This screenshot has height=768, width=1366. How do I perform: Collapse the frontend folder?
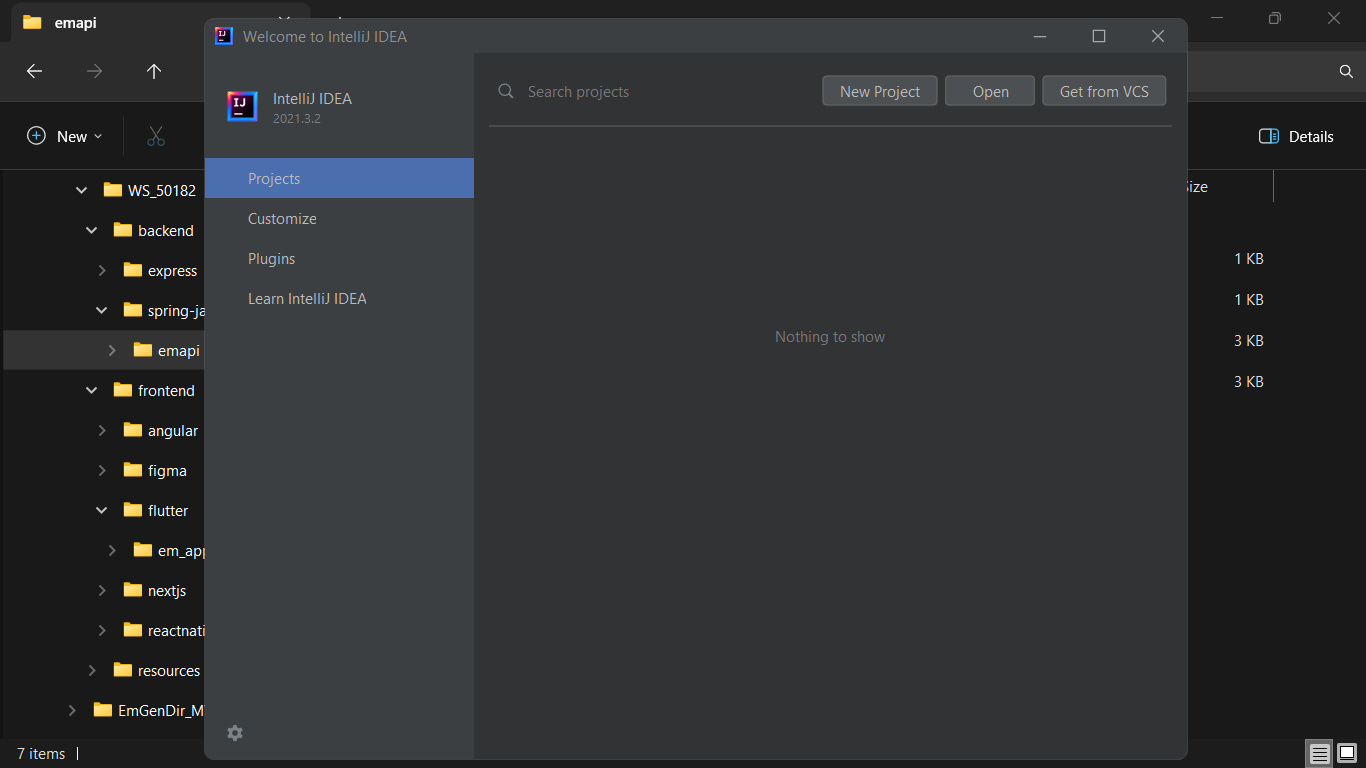tap(92, 390)
